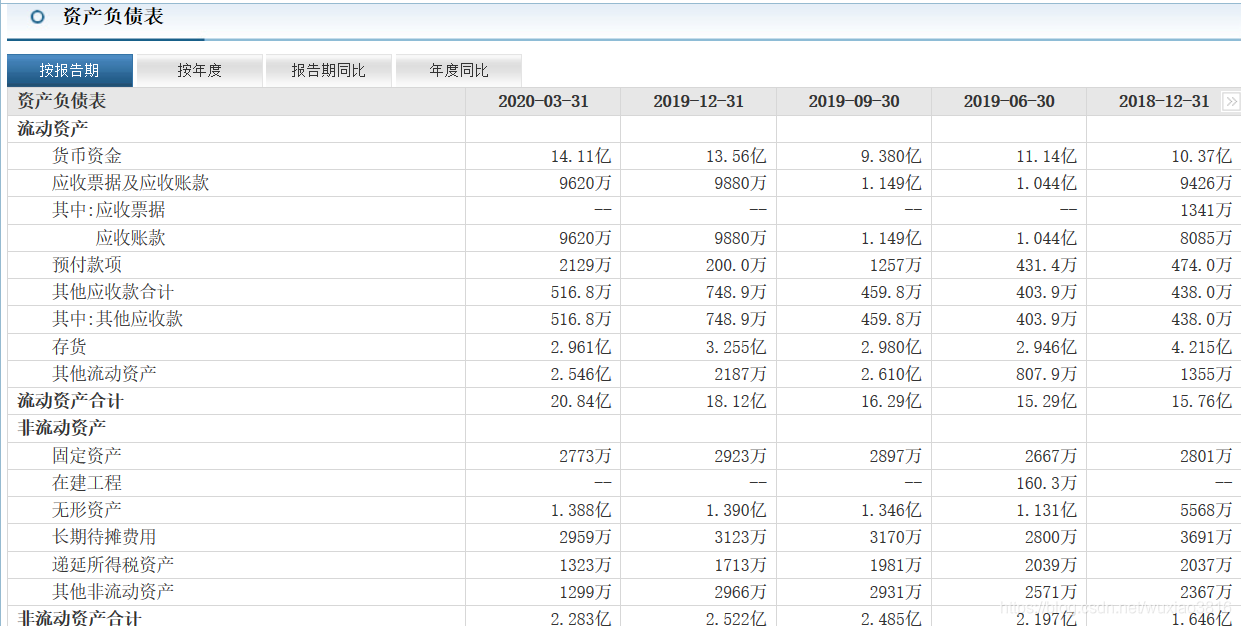Select the 长期待摊费用 row label
Screen dimensions: 1241x626
pyautogui.click(x=104, y=537)
